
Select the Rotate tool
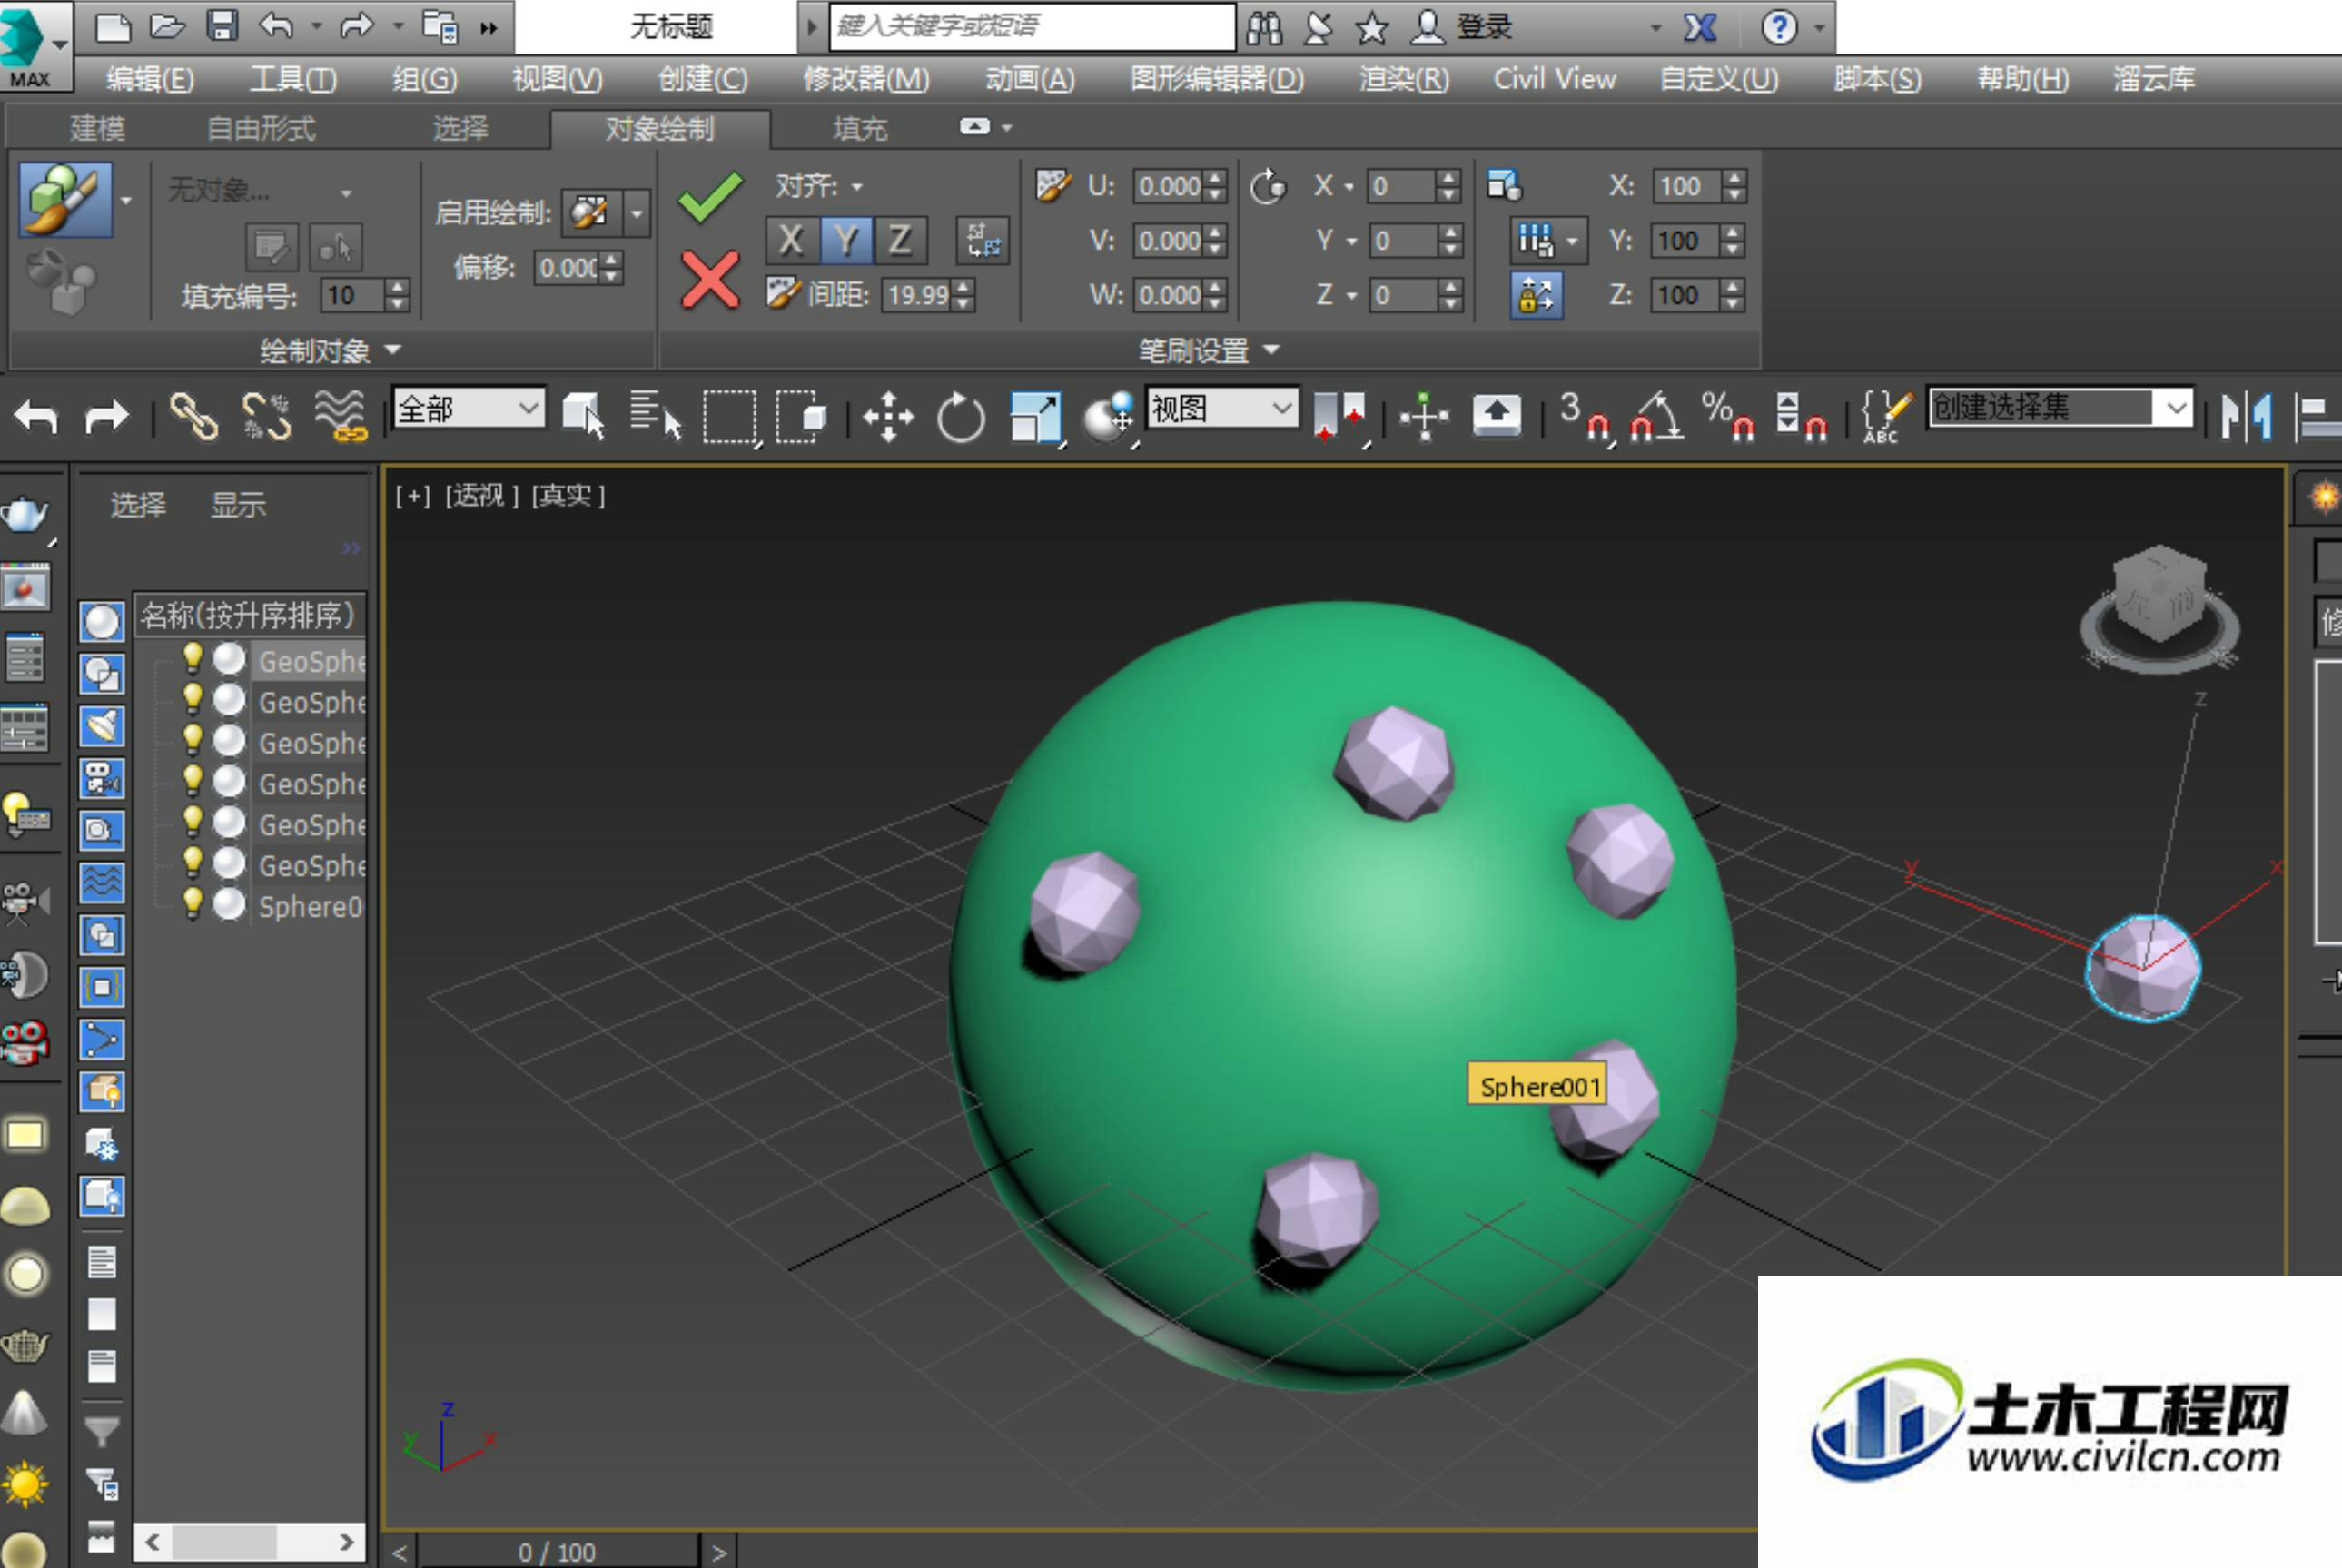961,416
